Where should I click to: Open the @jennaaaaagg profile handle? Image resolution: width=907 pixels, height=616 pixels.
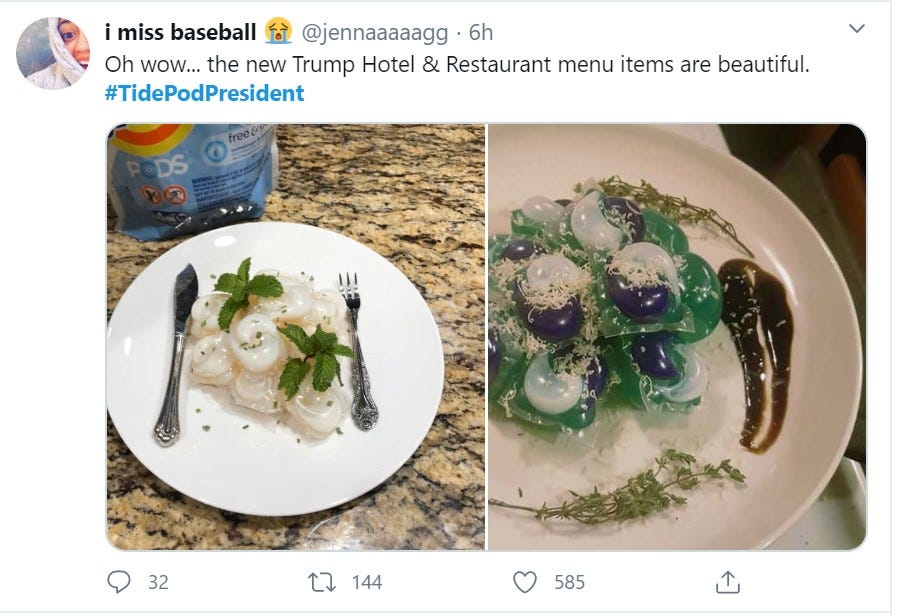coord(375,33)
